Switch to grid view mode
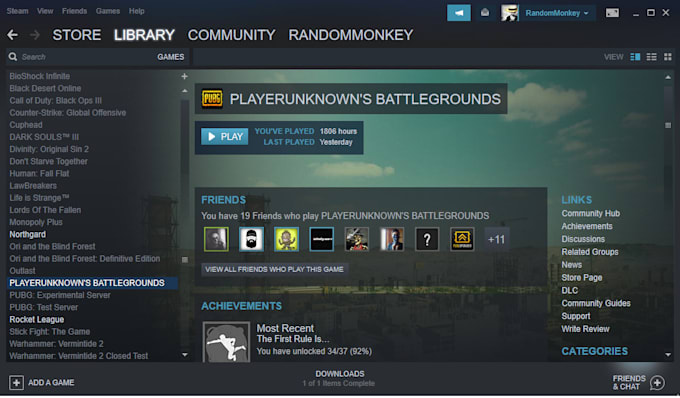 (668, 57)
